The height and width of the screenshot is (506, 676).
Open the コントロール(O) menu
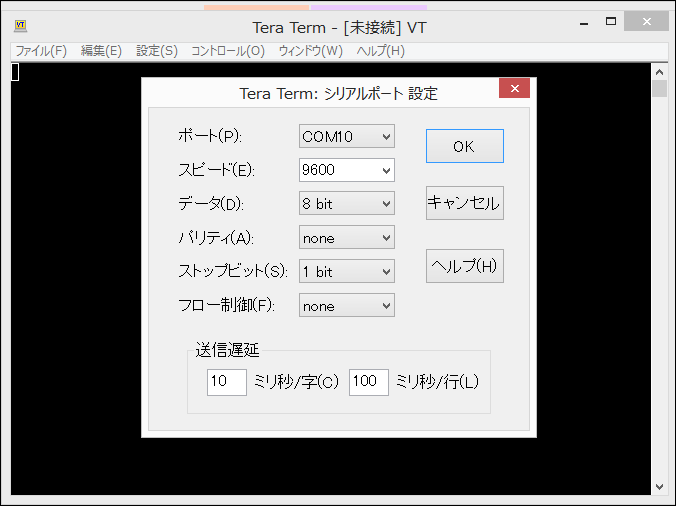(x=228, y=51)
